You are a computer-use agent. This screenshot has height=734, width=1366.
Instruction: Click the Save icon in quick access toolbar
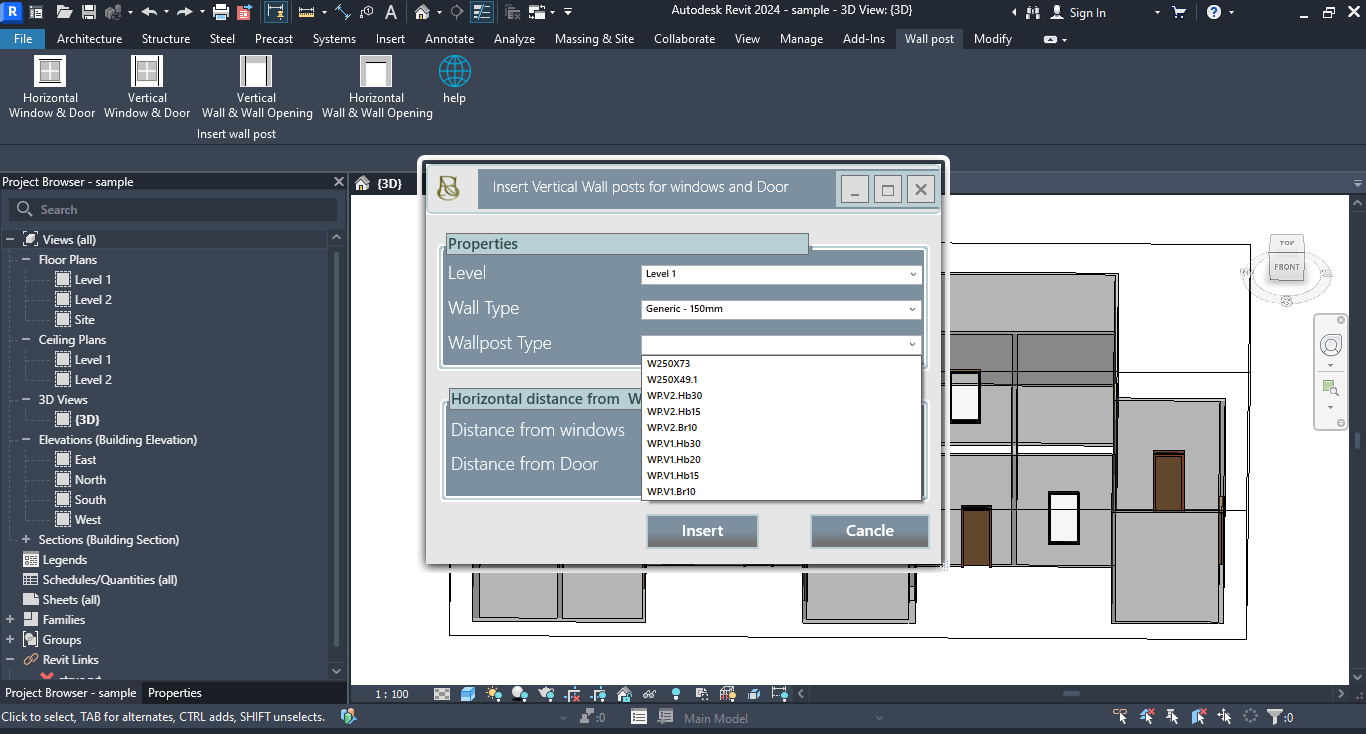pos(88,13)
